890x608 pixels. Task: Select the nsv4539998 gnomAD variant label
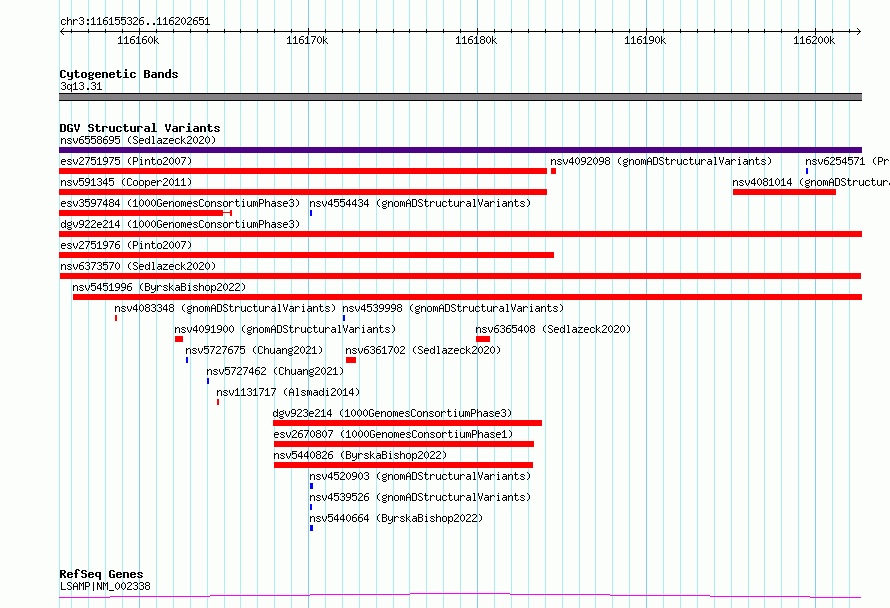[x=453, y=308]
